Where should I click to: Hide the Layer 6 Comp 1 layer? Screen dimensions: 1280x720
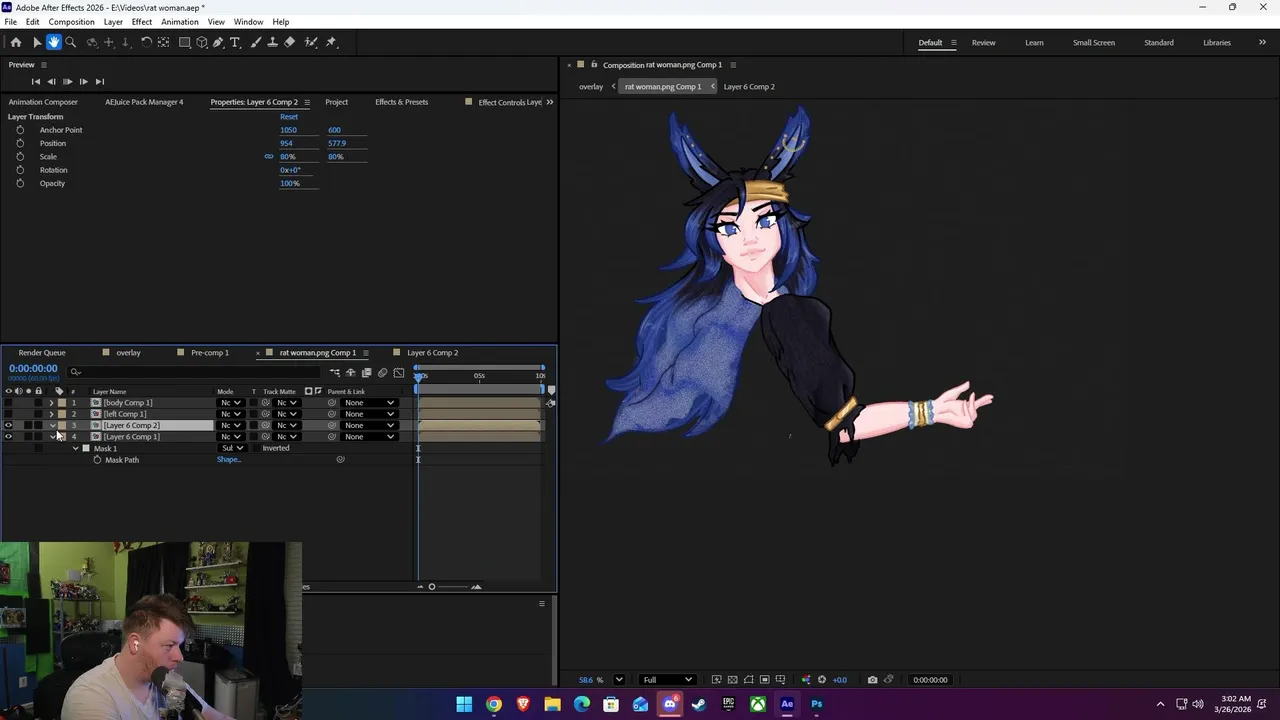click(x=9, y=437)
